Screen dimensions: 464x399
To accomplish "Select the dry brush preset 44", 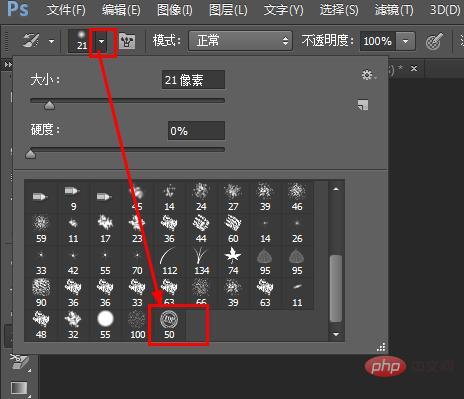I will (201, 229).
